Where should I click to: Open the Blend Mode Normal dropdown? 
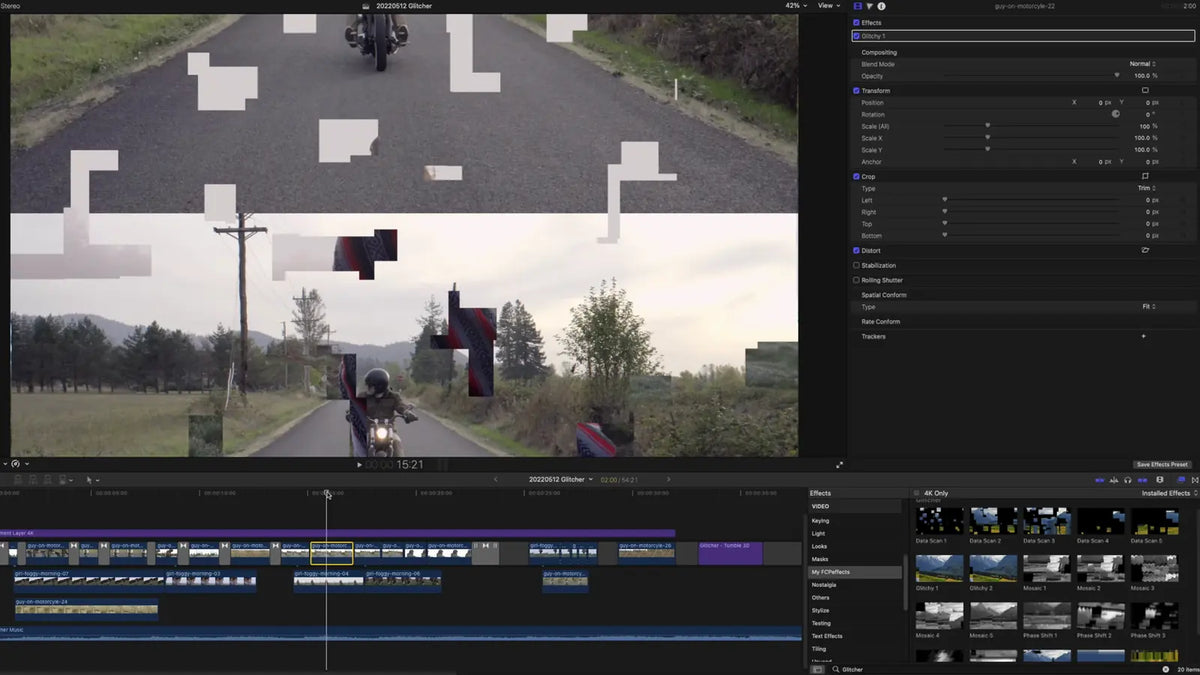(x=1142, y=64)
